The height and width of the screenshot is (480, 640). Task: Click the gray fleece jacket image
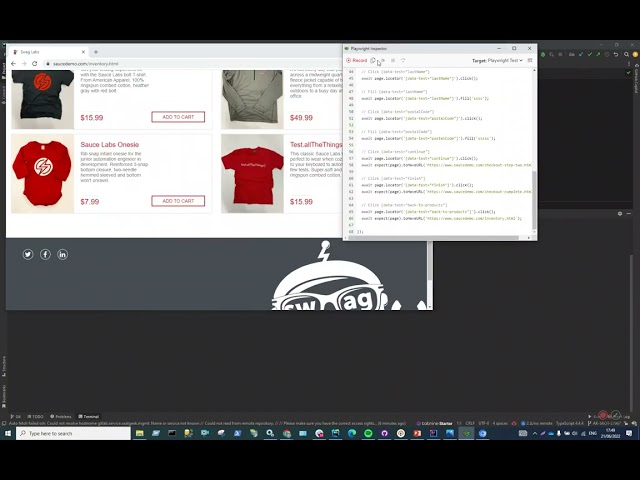tap(252, 99)
